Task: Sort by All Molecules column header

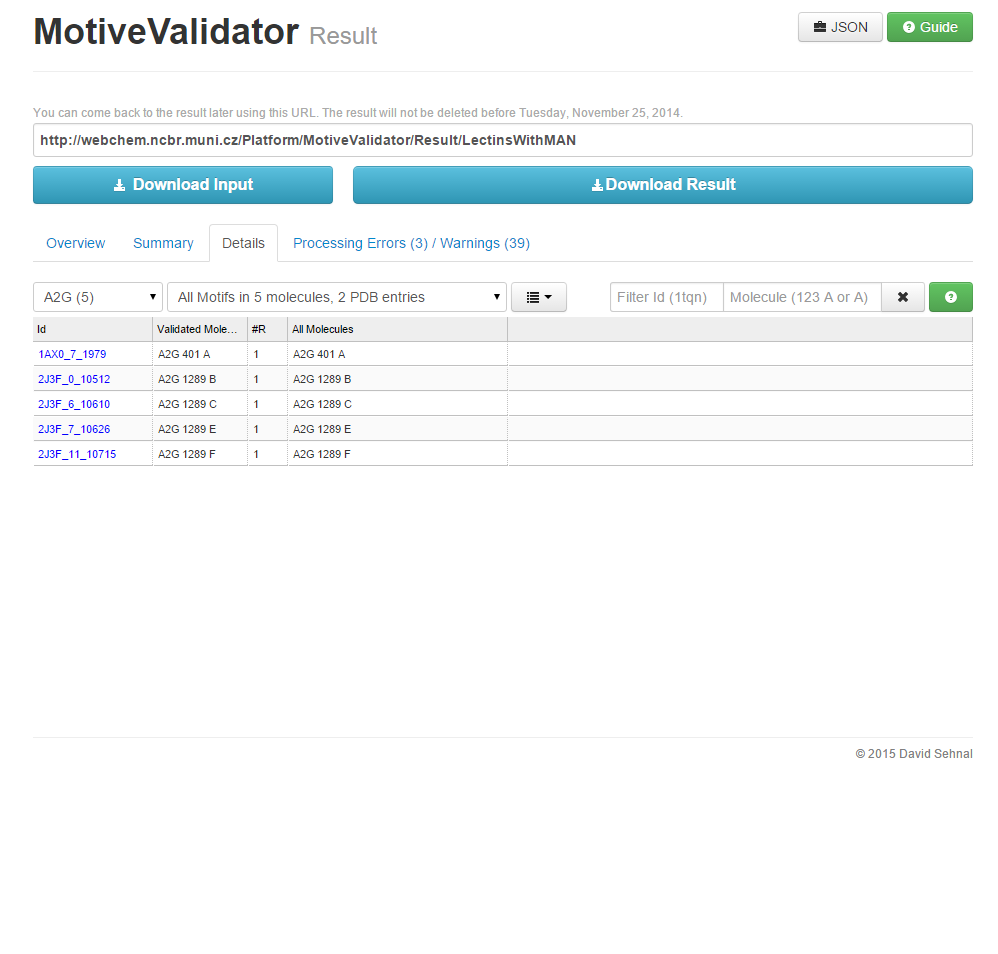Action: [398, 329]
